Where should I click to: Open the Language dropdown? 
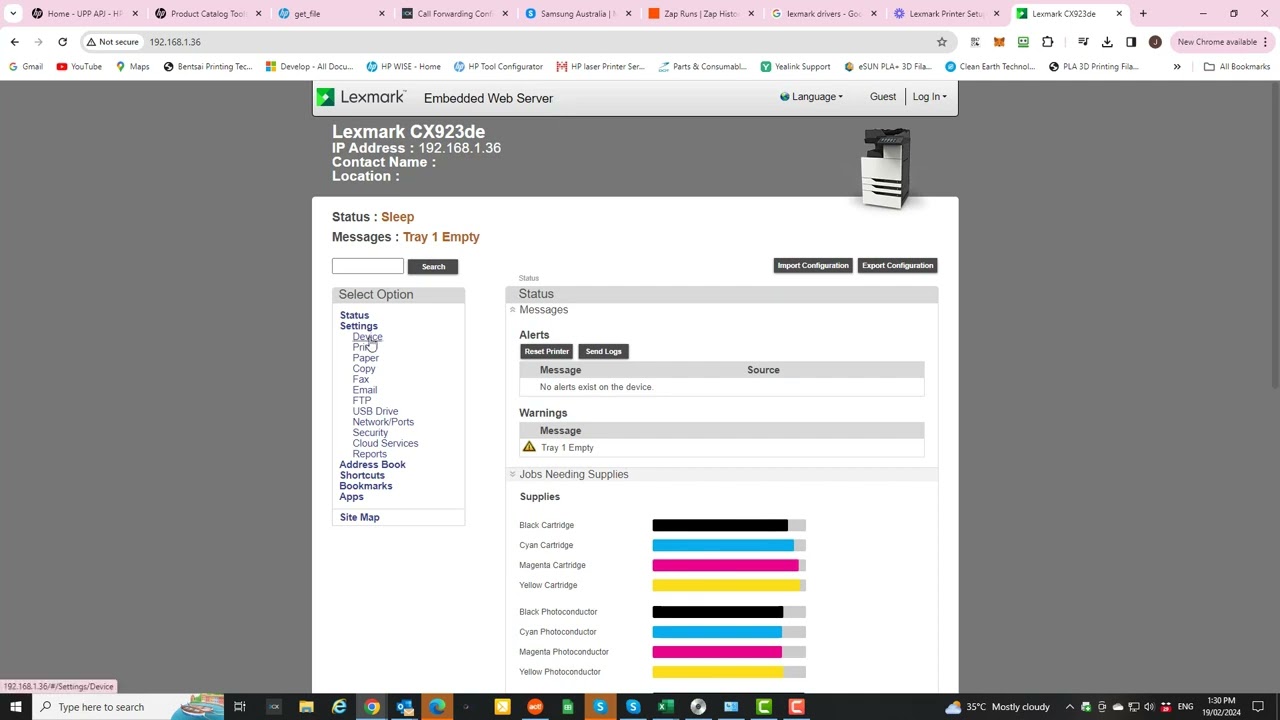[x=812, y=97]
